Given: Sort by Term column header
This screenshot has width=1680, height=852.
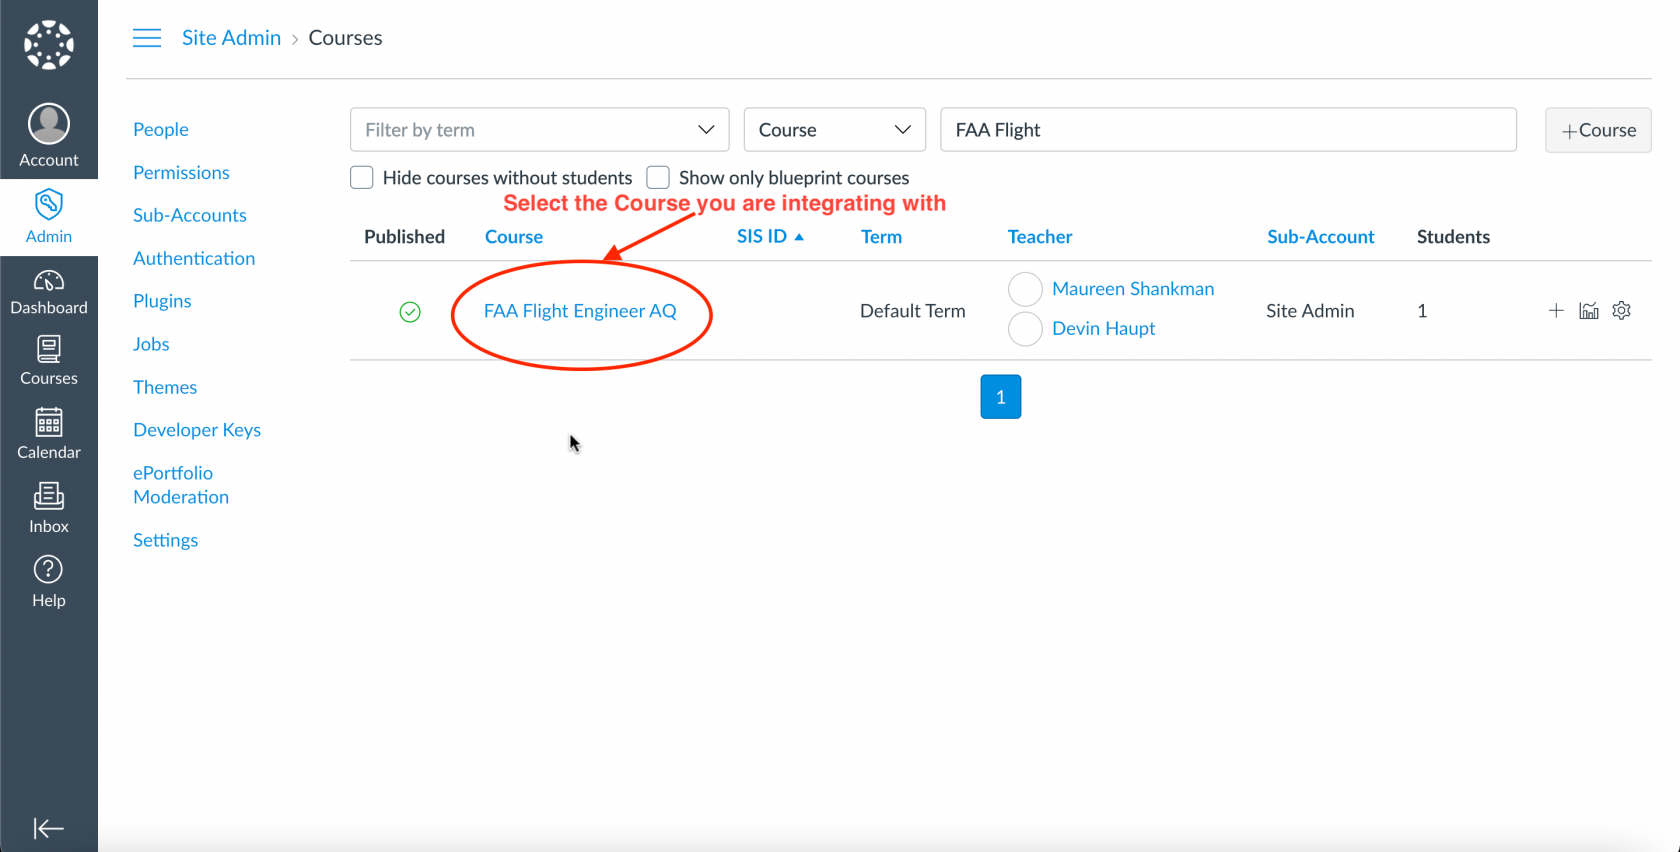Looking at the screenshot, I should (881, 237).
